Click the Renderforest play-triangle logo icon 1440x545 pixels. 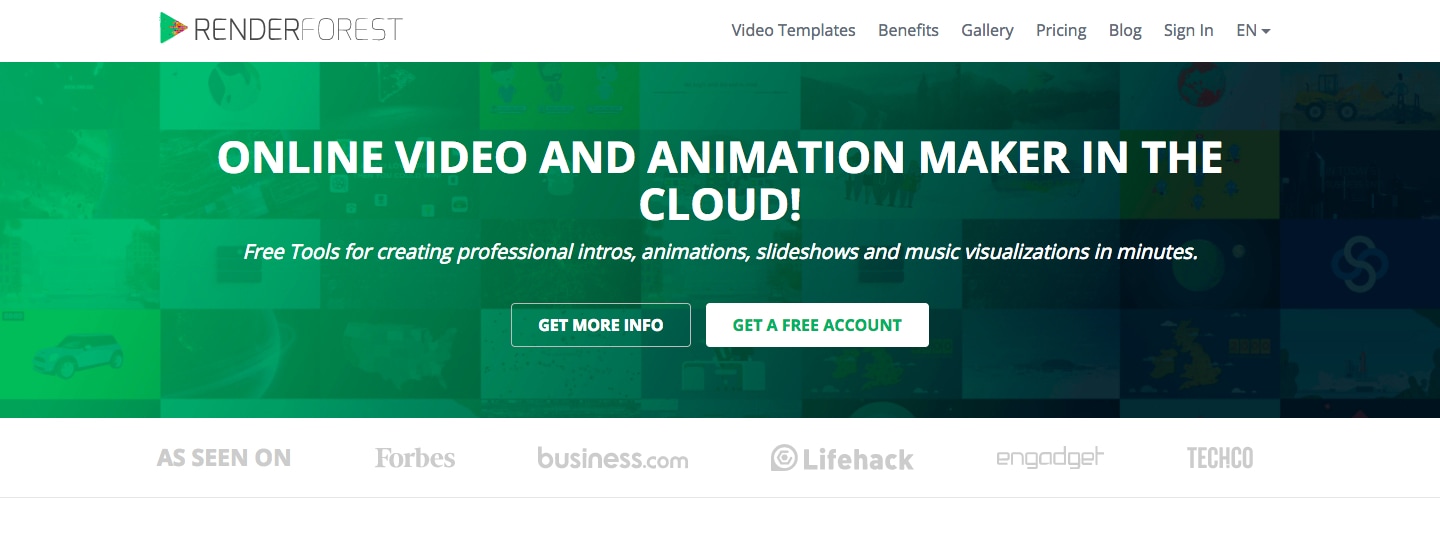pyautogui.click(x=173, y=28)
